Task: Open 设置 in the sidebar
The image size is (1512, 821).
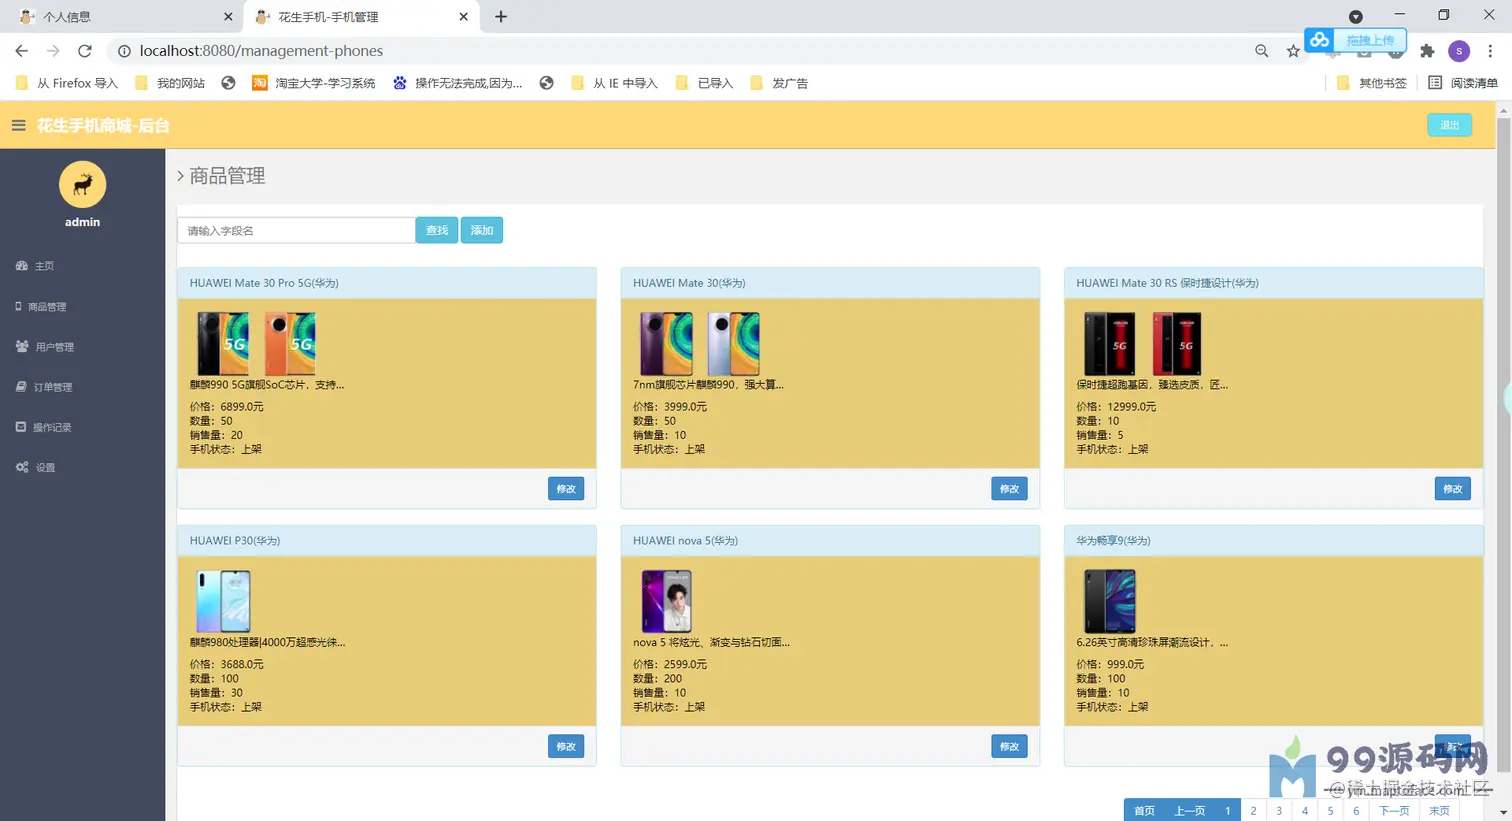Action: [36, 467]
